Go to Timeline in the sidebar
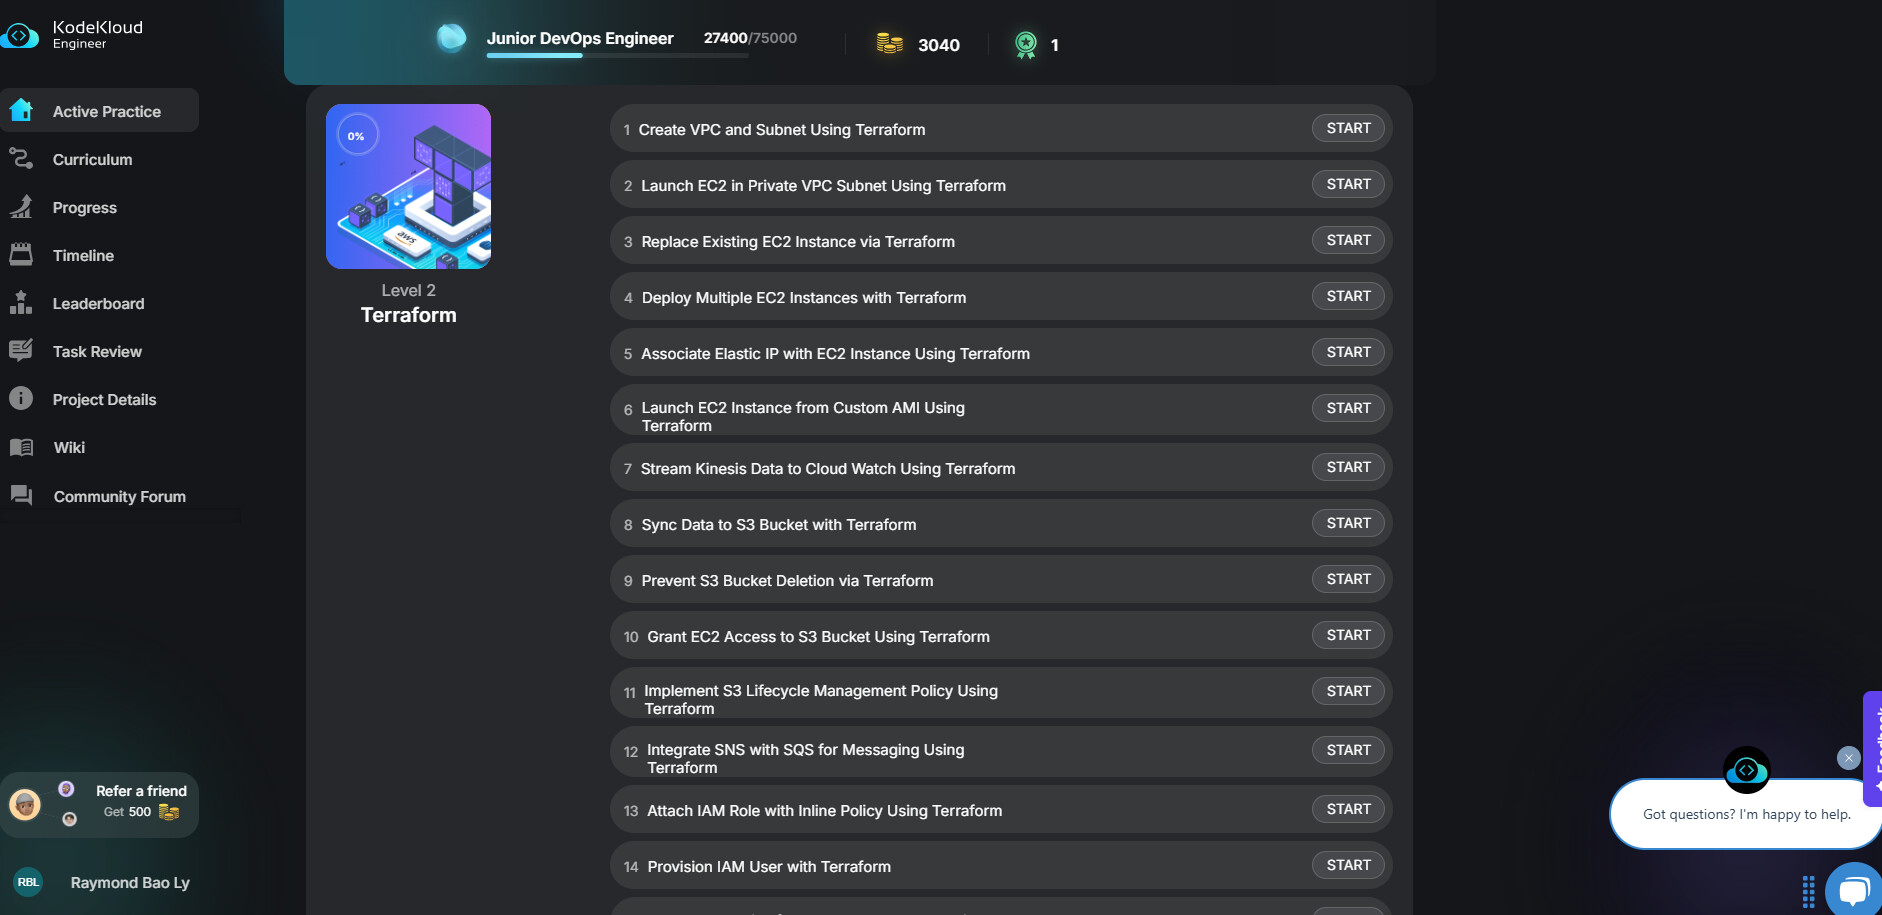The height and width of the screenshot is (915, 1882). coord(83,255)
